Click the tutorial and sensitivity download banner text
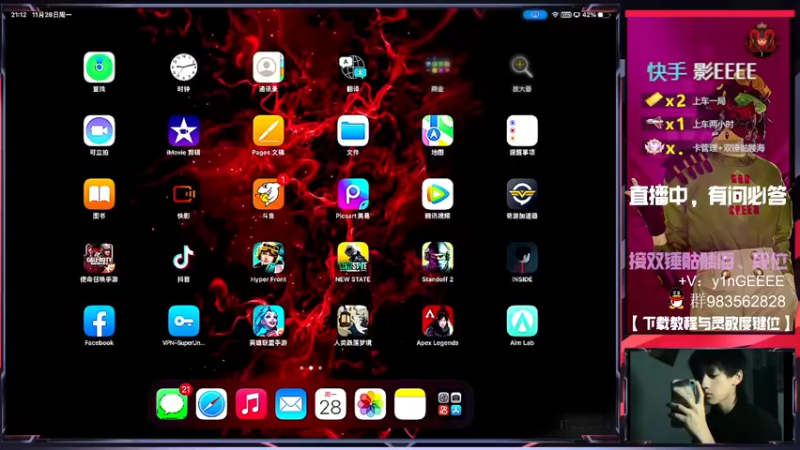This screenshot has height=450, width=800. (710, 323)
